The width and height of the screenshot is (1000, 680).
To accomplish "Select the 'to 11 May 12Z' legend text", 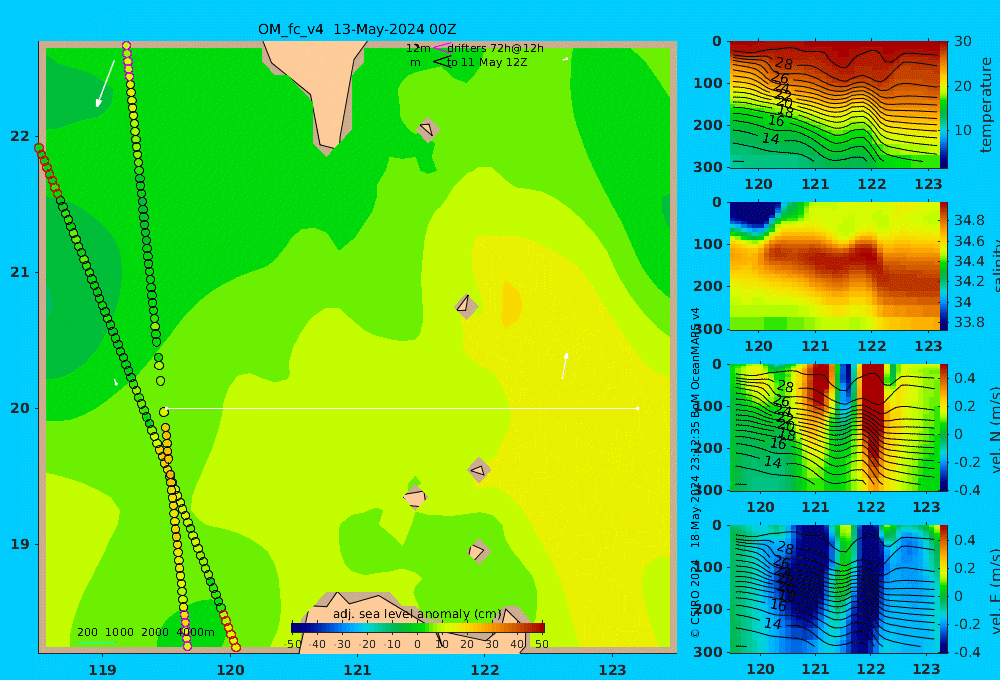I will 487,63.
